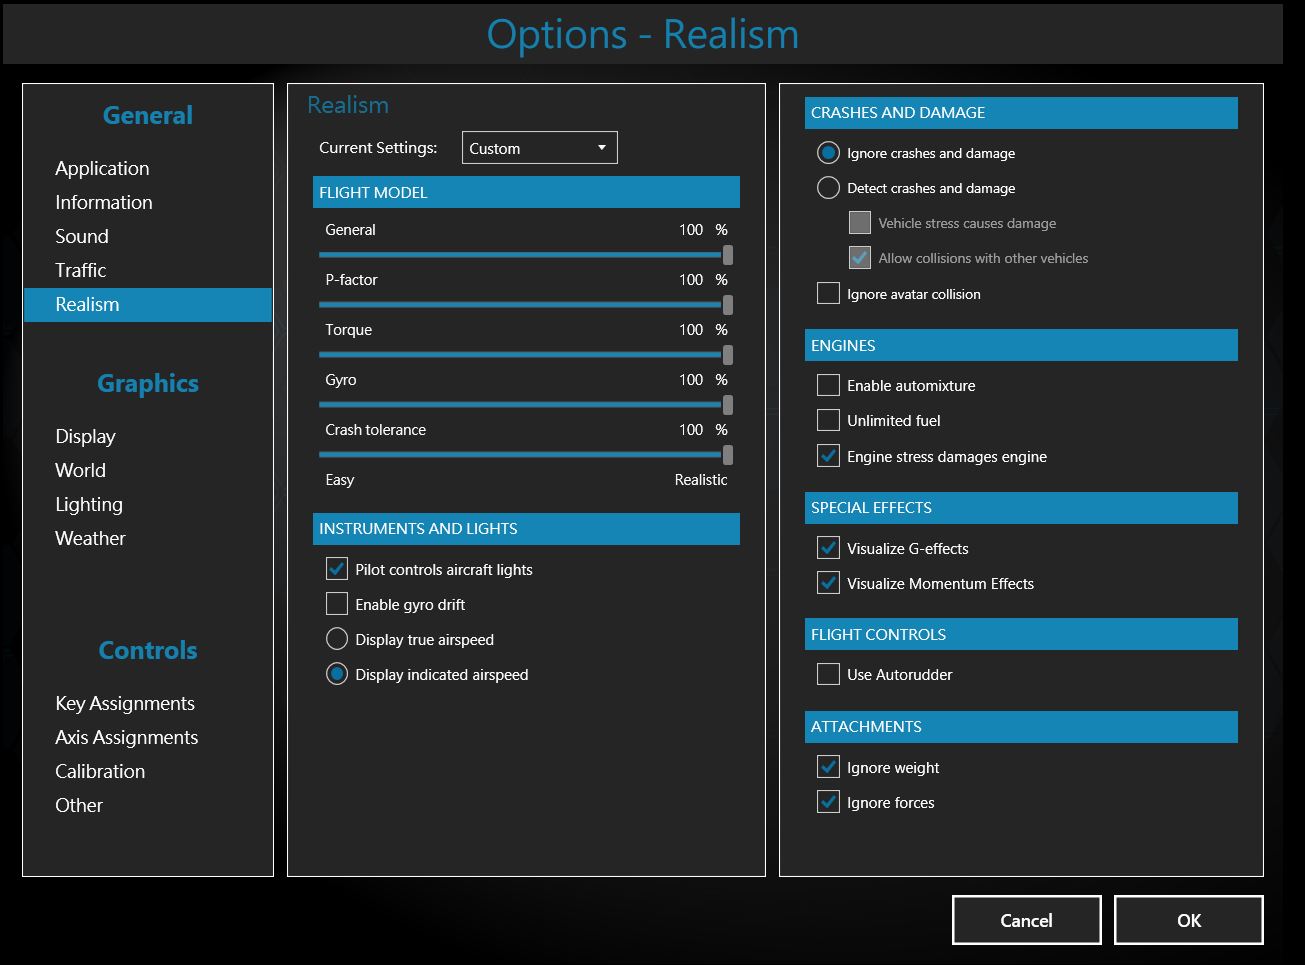Click the Crash tolerance slider track

[x=520, y=455]
